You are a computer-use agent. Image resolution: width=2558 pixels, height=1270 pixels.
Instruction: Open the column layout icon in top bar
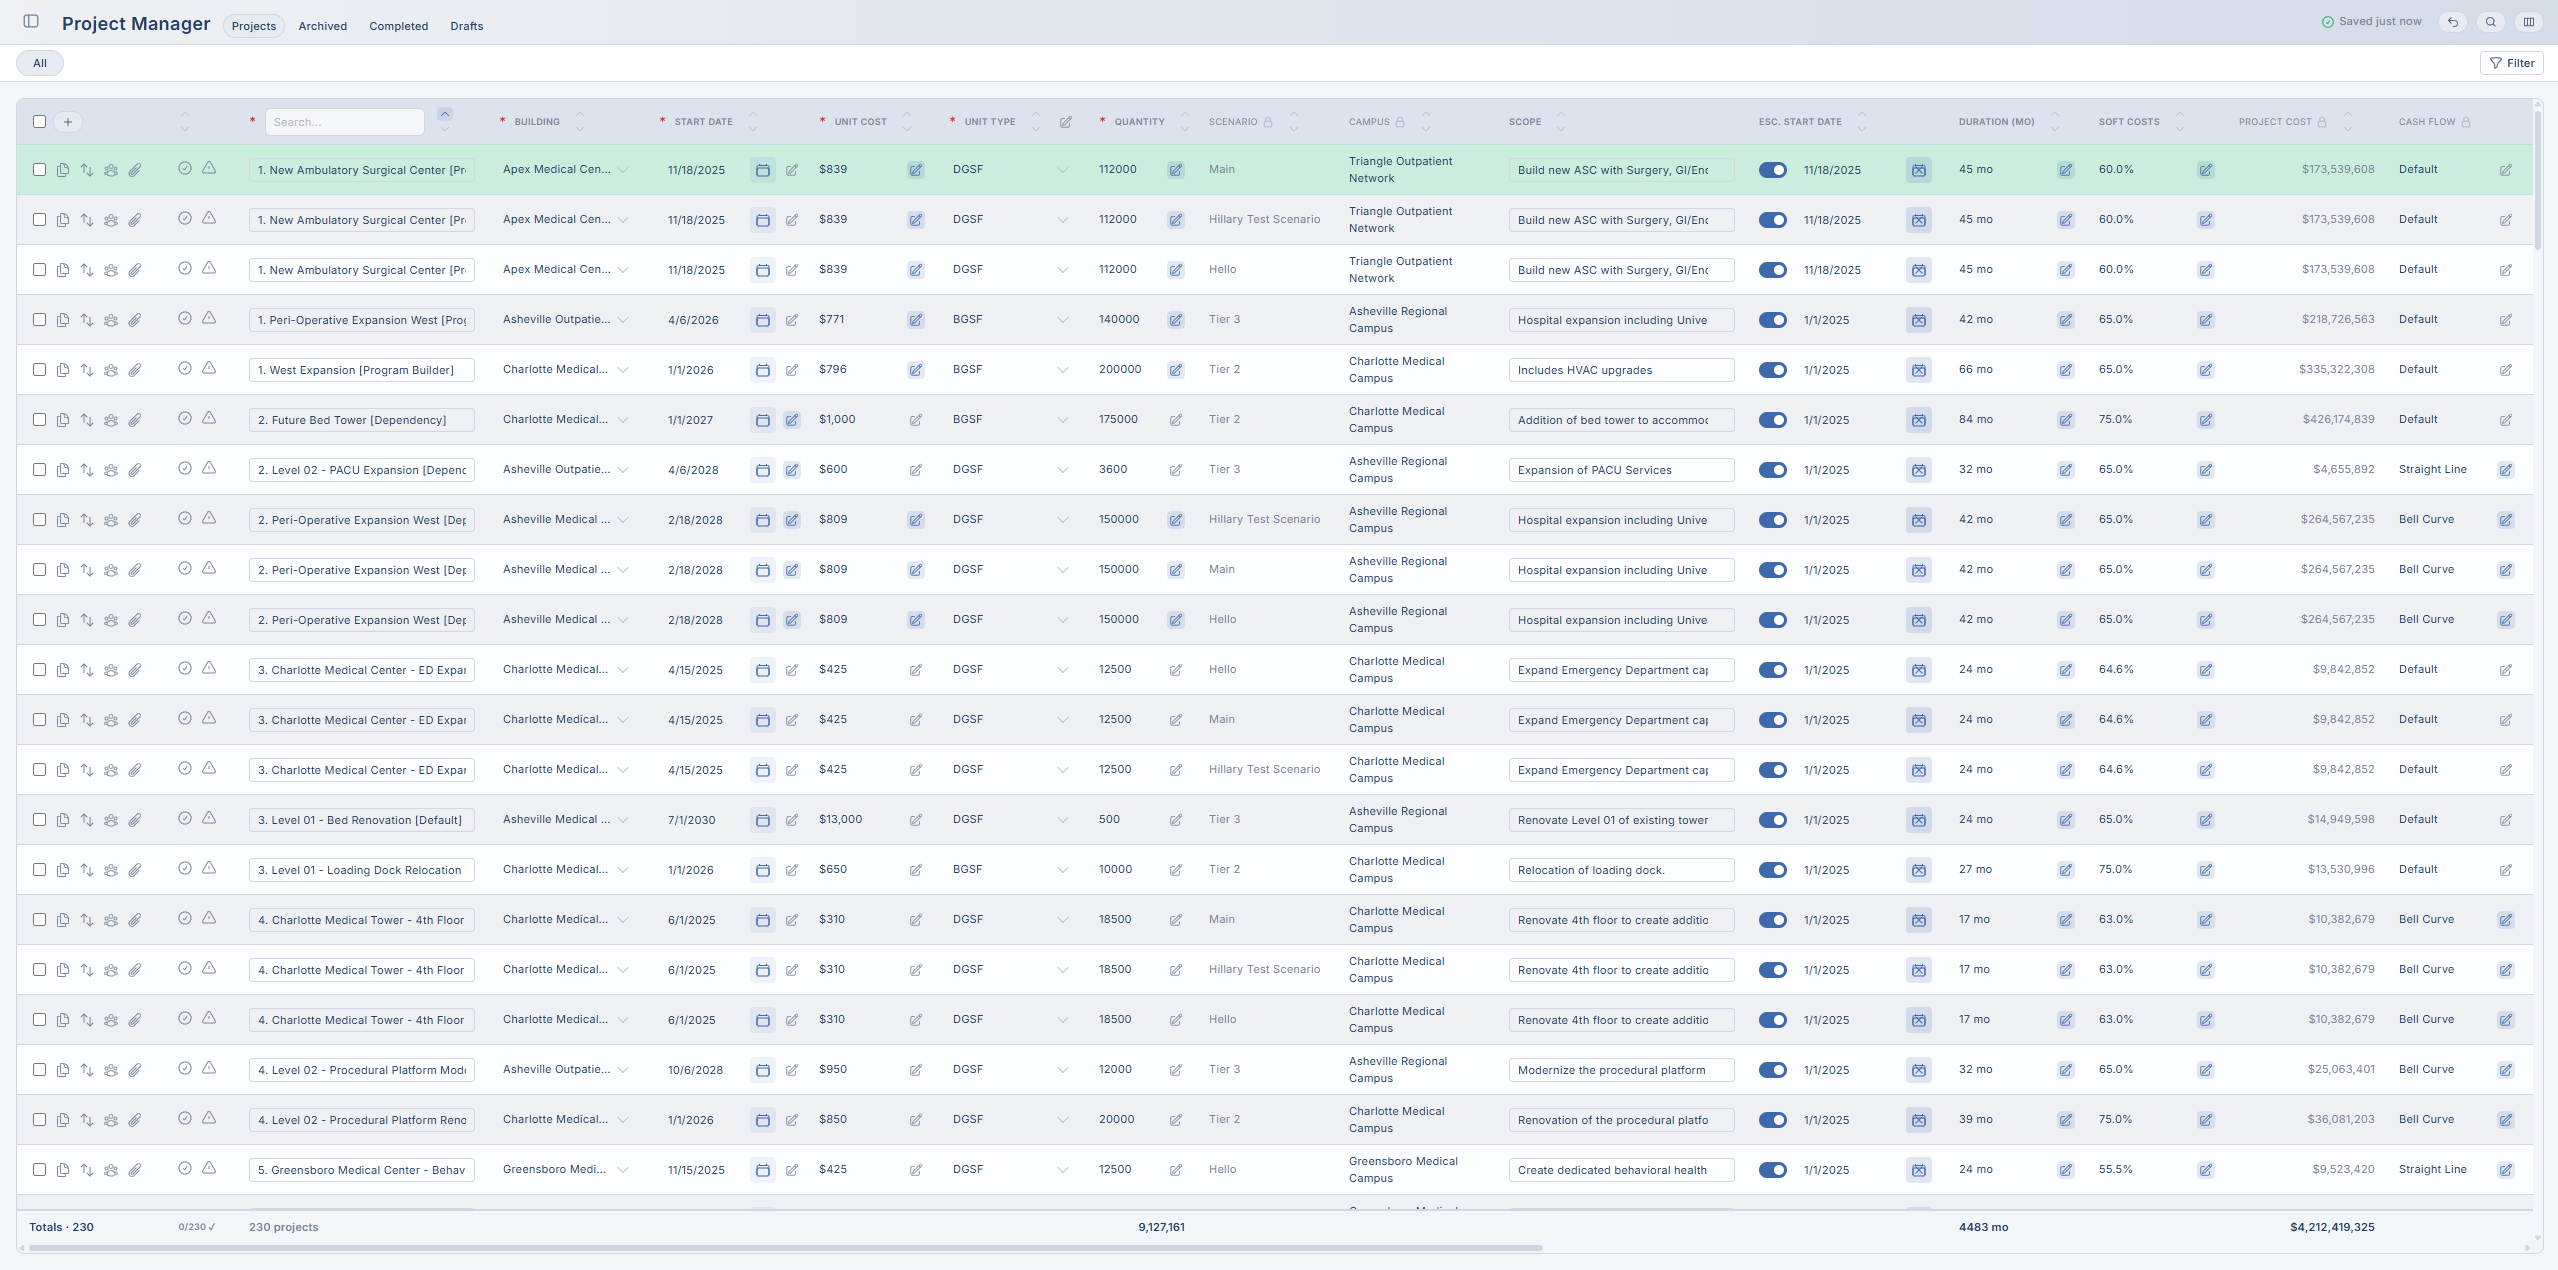[2529, 22]
